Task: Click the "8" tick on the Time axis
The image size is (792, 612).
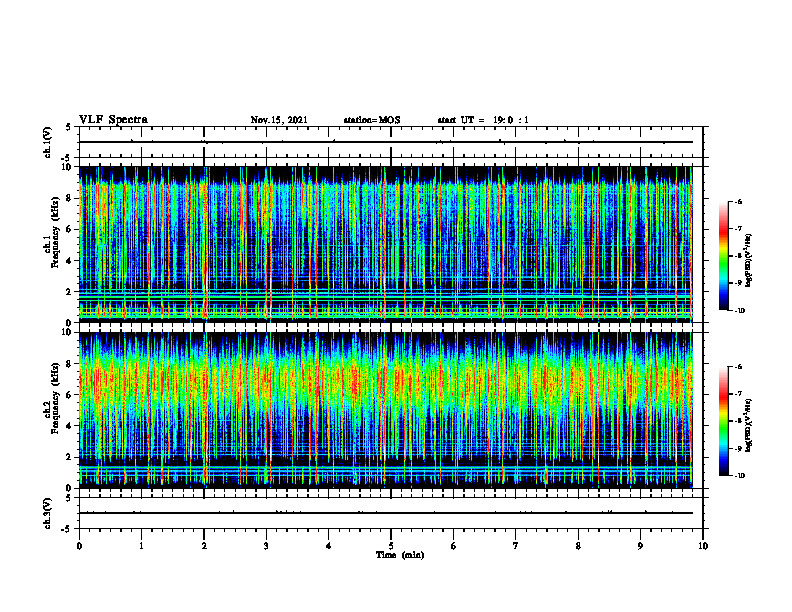Action: (578, 546)
